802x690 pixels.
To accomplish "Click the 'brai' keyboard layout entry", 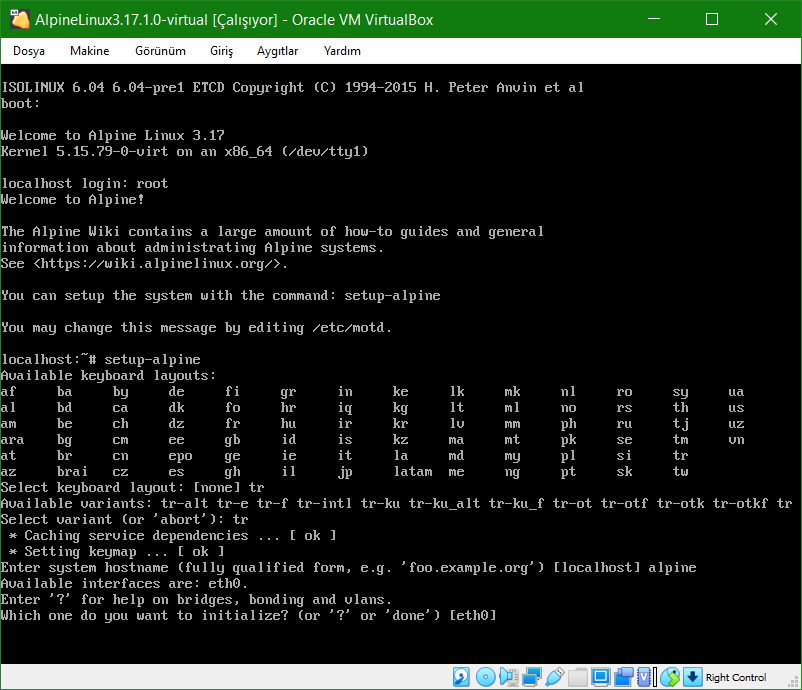I will point(72,471).
